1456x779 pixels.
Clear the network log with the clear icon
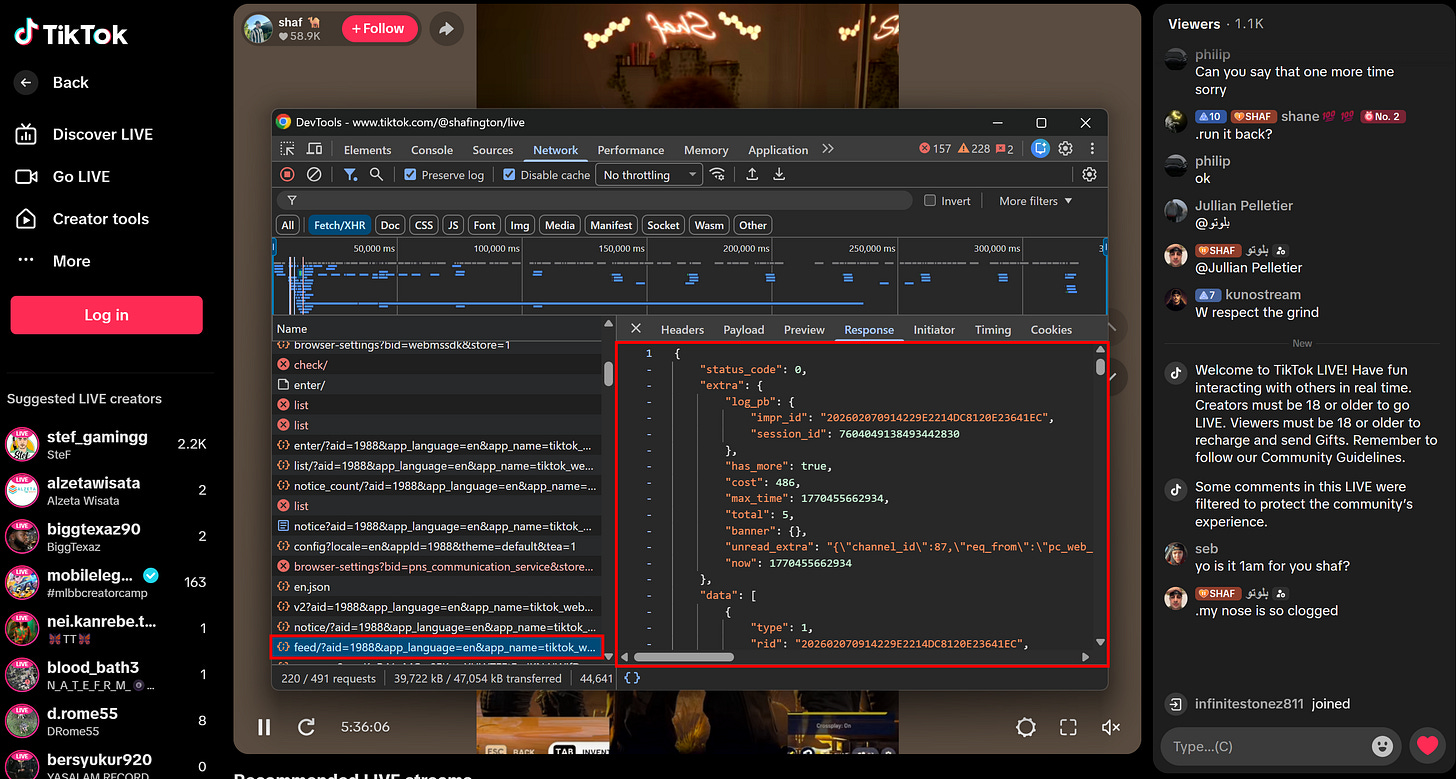click(x=314, y=174)
